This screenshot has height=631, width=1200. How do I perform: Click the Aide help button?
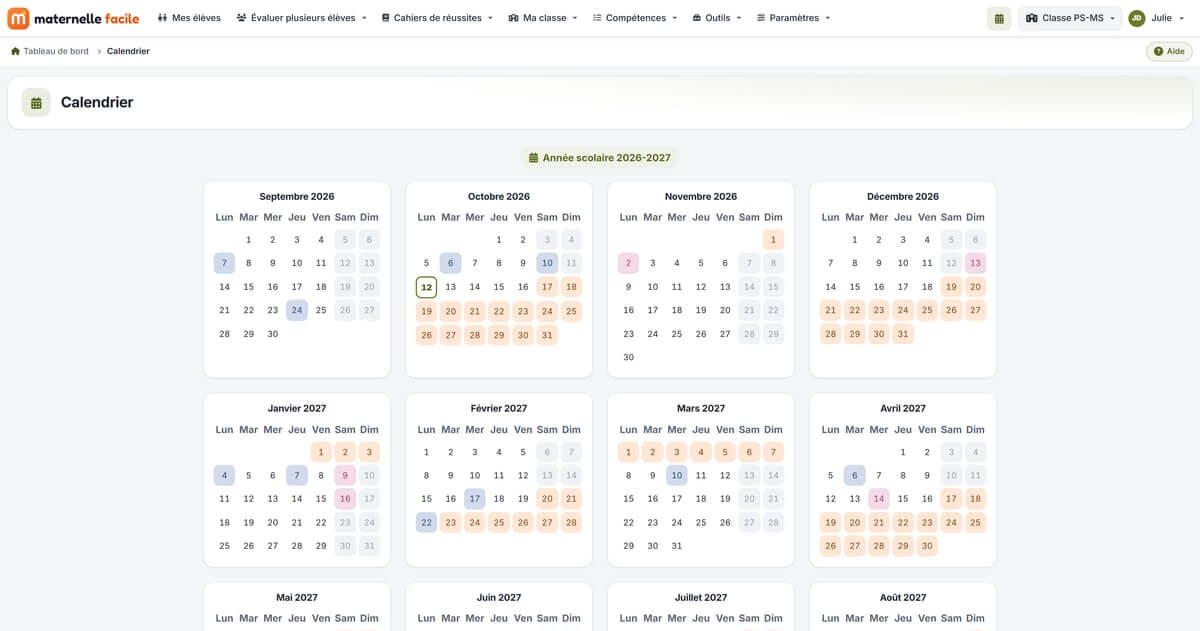click(1169, 51)
